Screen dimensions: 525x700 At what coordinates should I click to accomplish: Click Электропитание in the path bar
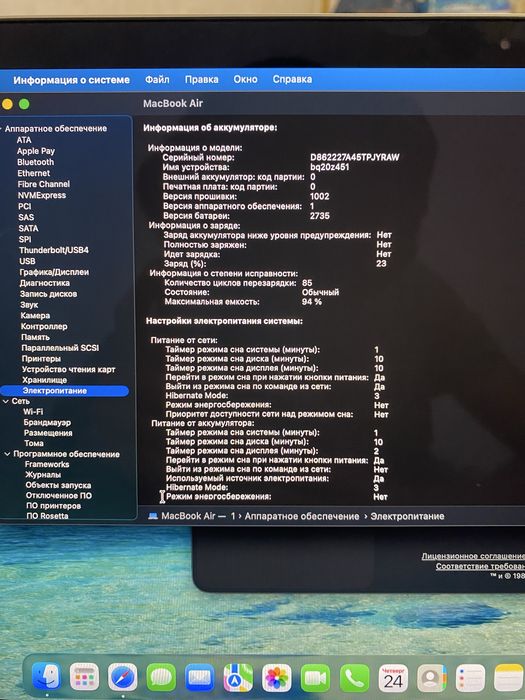[x=407, y=516]
